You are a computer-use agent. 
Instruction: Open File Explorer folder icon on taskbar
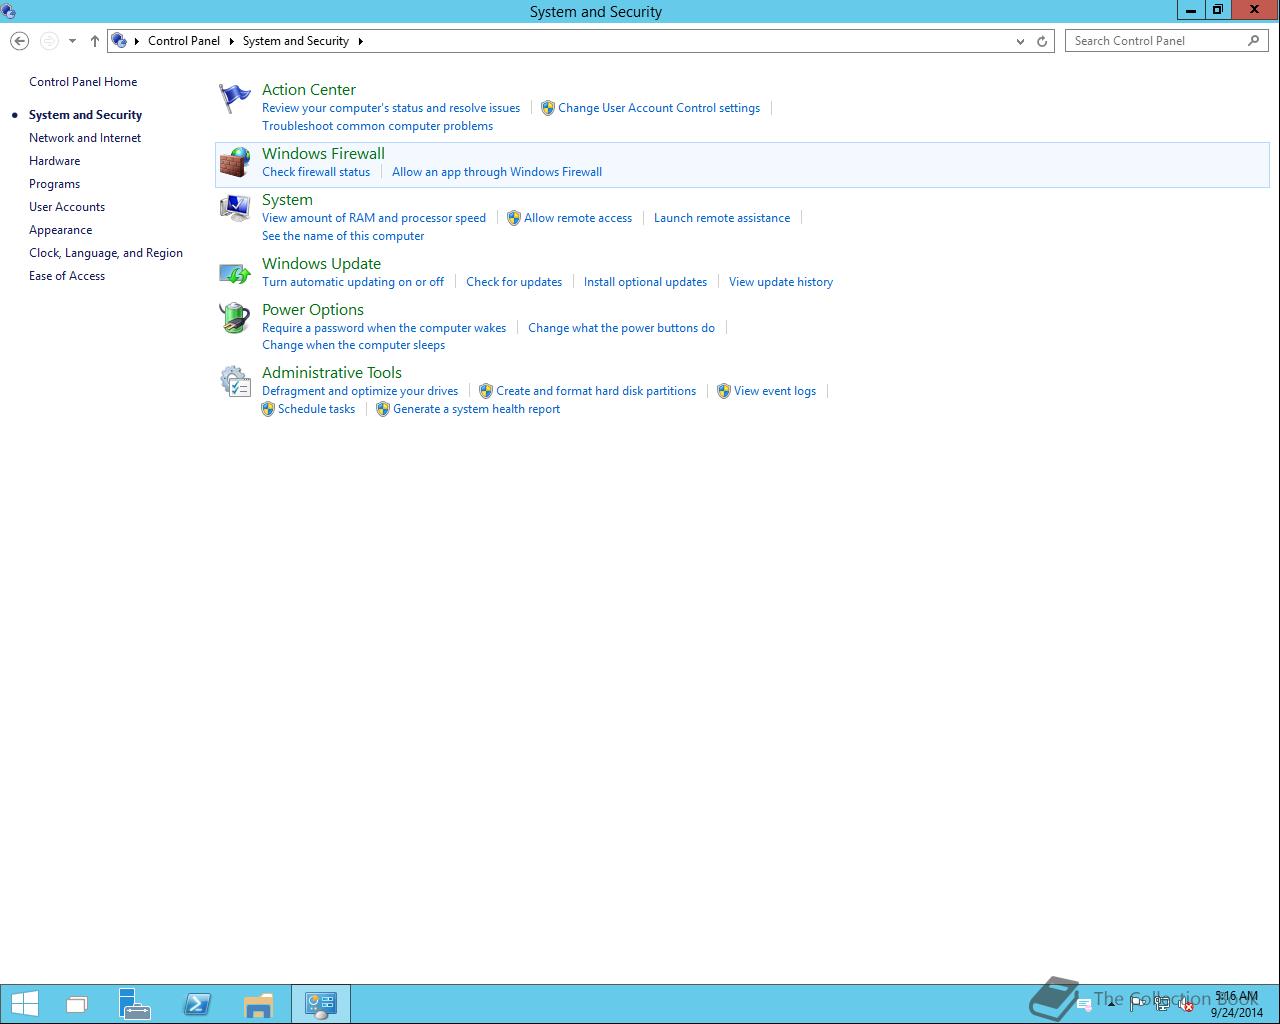click(x=258, y=1004)
